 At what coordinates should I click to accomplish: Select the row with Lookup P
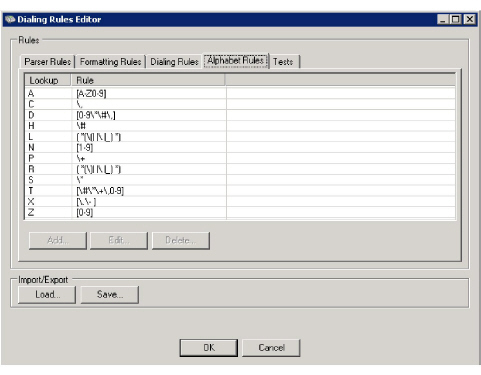[x=240, y=159]
